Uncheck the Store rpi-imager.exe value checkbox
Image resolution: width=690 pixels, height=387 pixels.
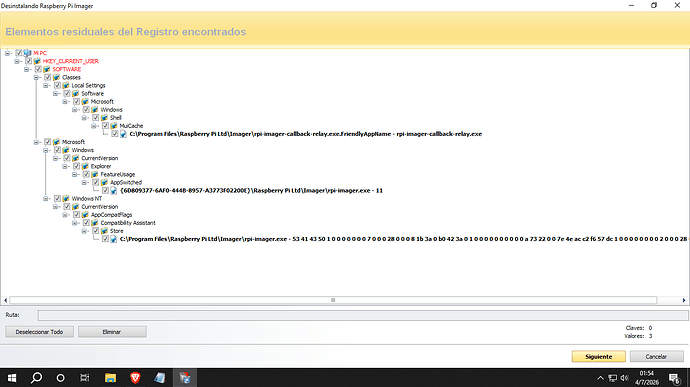point(105,239)
